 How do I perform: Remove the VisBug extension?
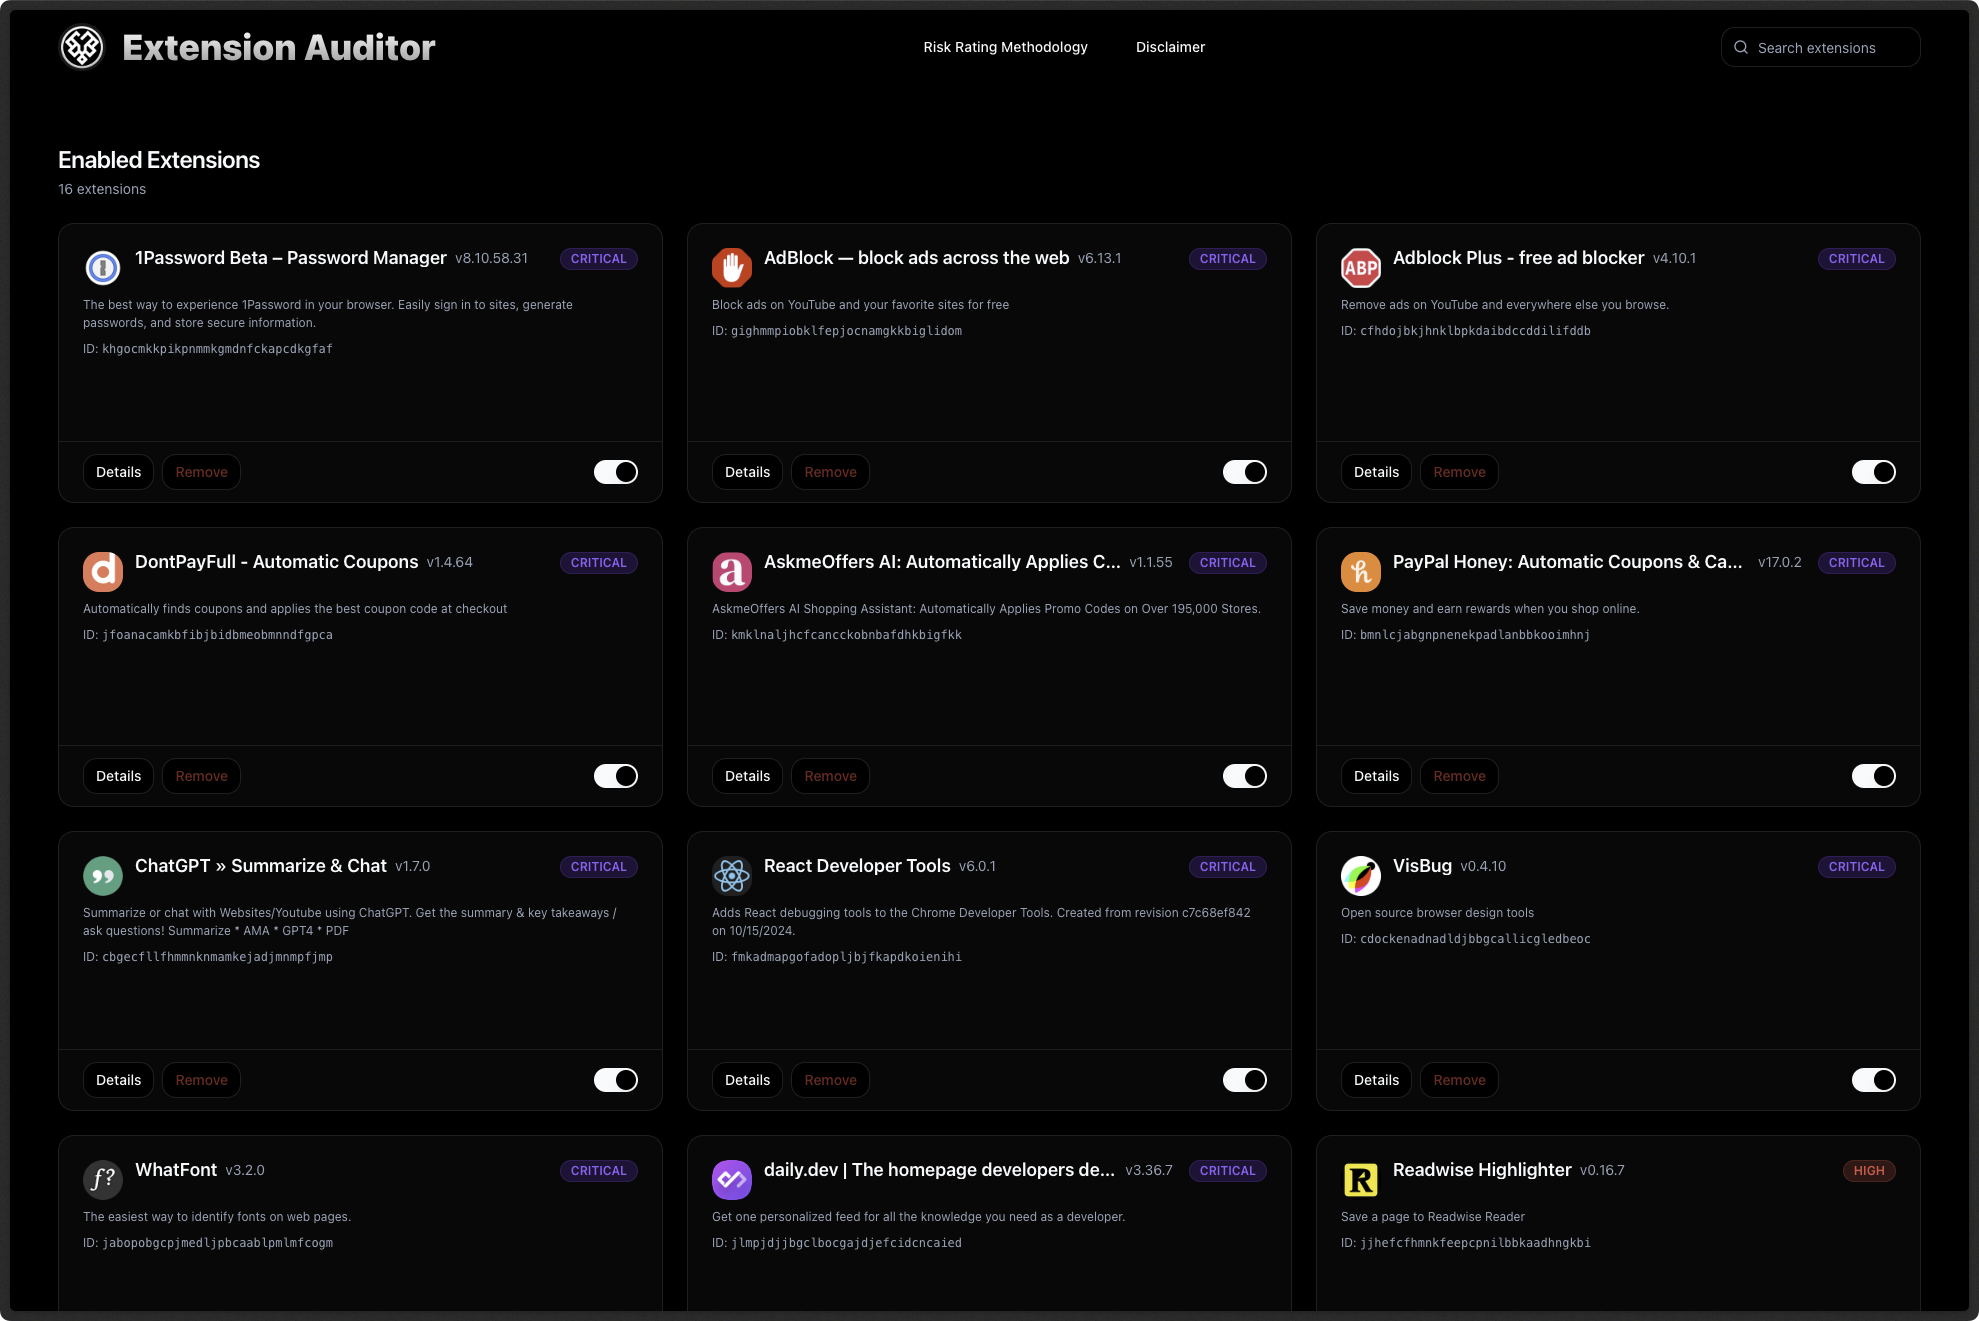click(x=1459, y=1080)
